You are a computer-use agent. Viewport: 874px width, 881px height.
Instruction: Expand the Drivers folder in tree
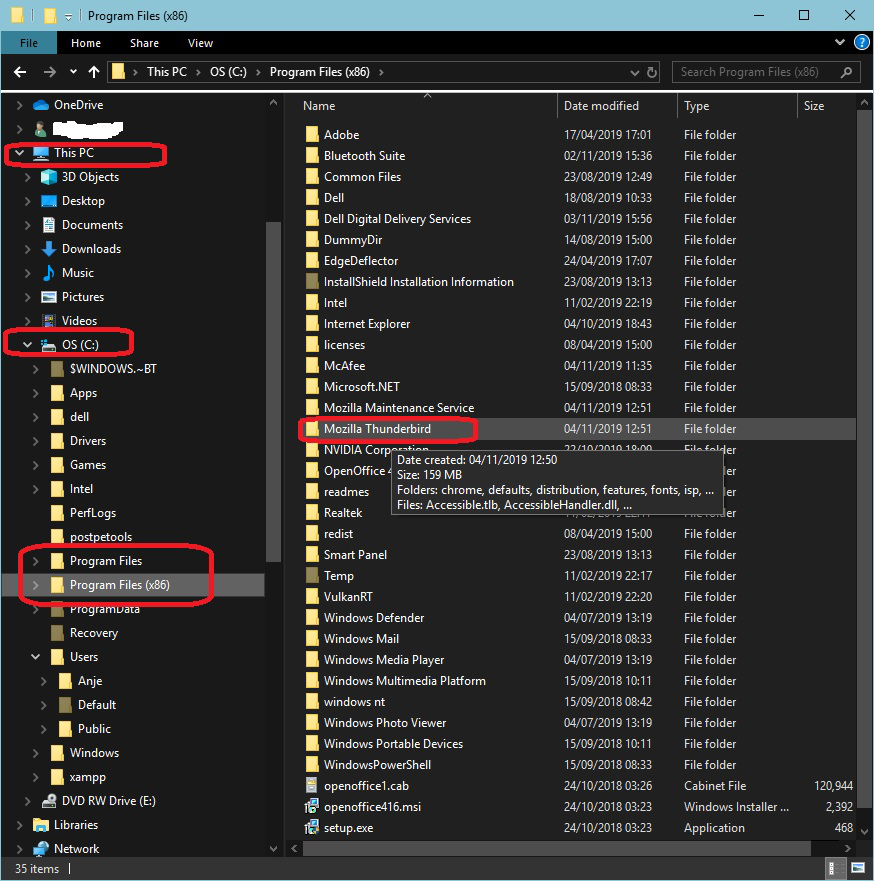pyautogui.click(x=35, y=441)
